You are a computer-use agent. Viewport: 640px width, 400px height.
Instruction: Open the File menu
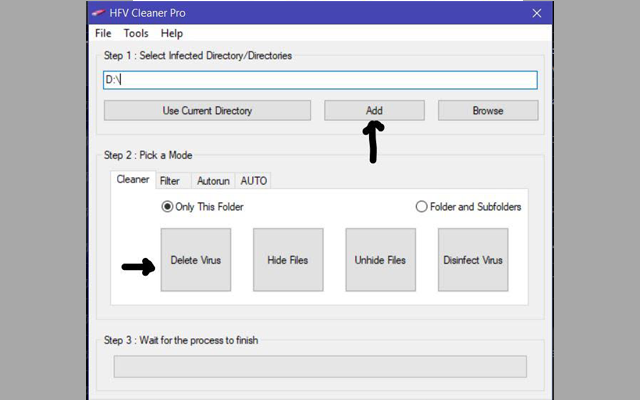click(103, 33)
